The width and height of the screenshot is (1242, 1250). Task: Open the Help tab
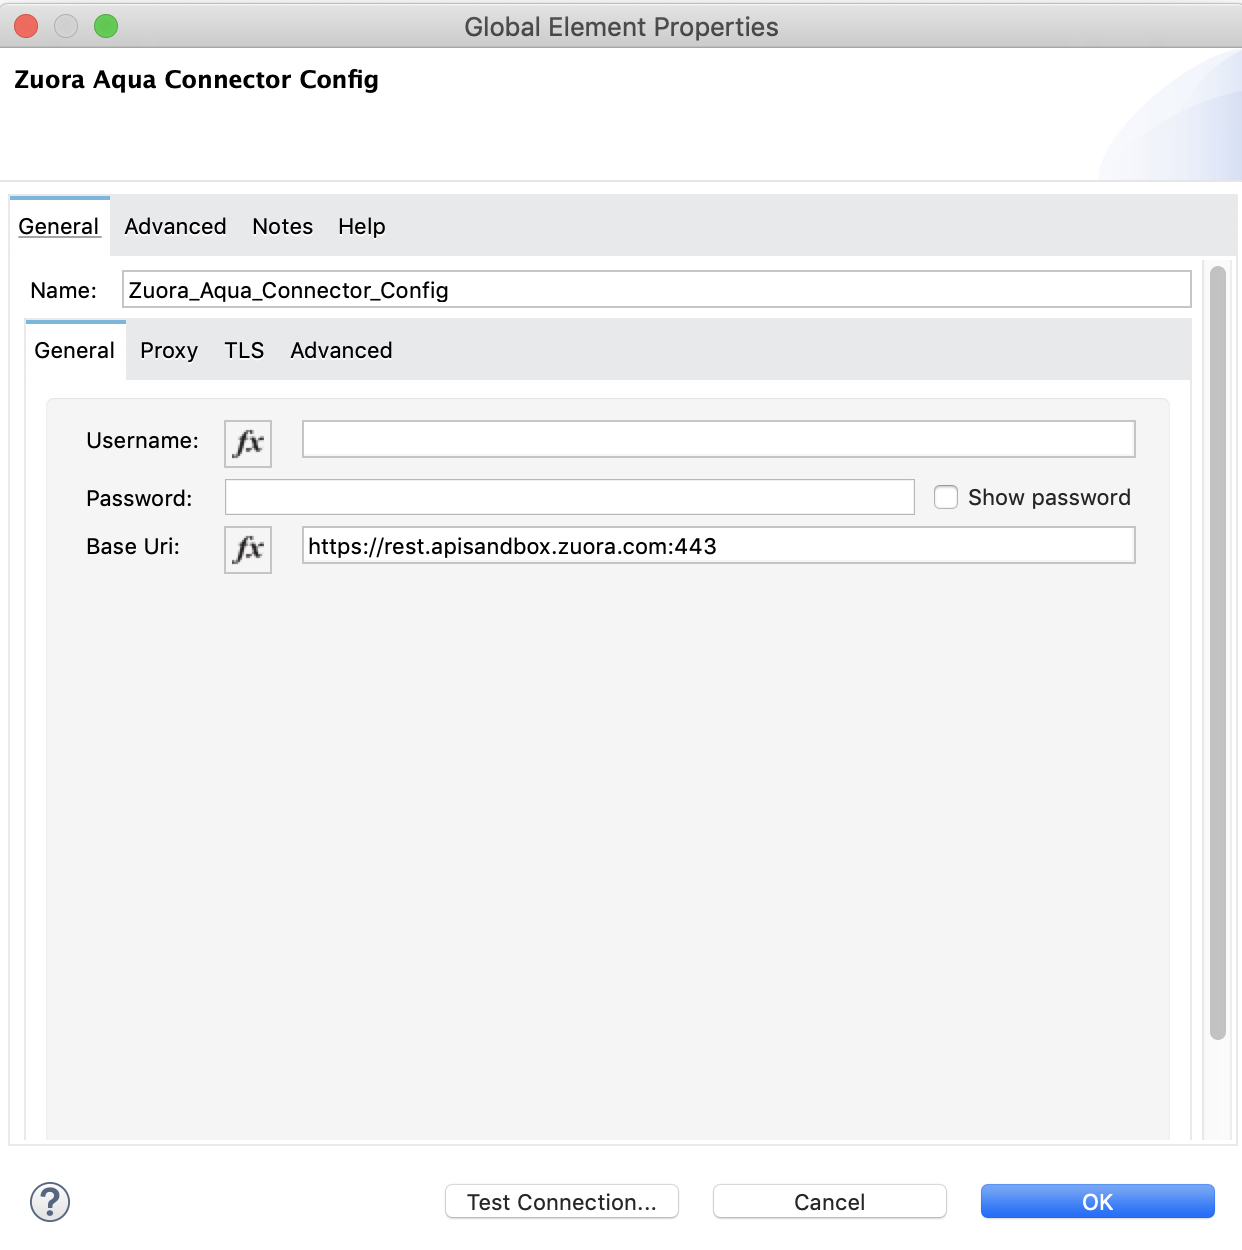(x=361, y=226)
